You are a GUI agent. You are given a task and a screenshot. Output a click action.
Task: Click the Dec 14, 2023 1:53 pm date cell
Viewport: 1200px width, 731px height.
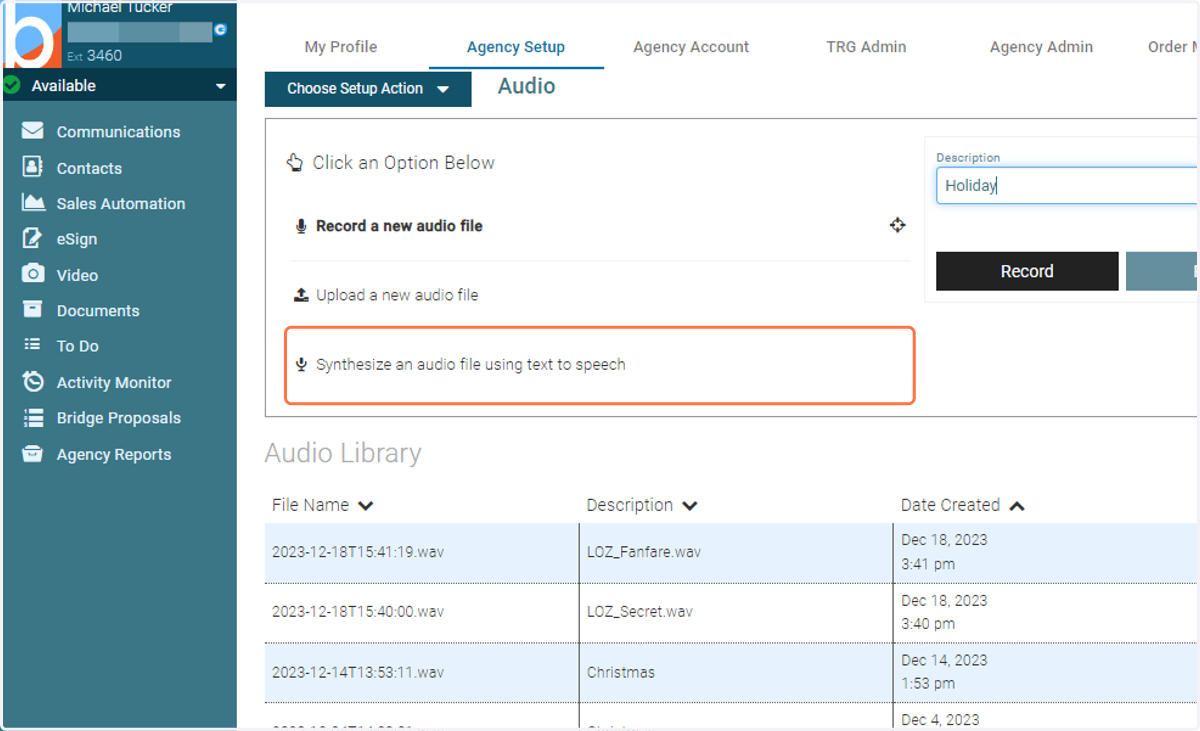point(1044,672)
